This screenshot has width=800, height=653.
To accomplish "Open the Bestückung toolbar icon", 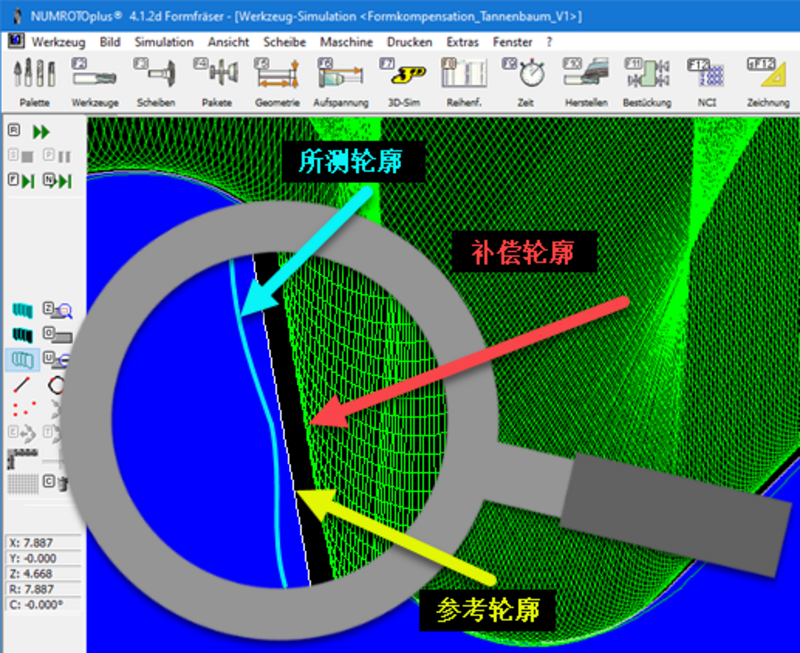I will (x=647, y=77).
